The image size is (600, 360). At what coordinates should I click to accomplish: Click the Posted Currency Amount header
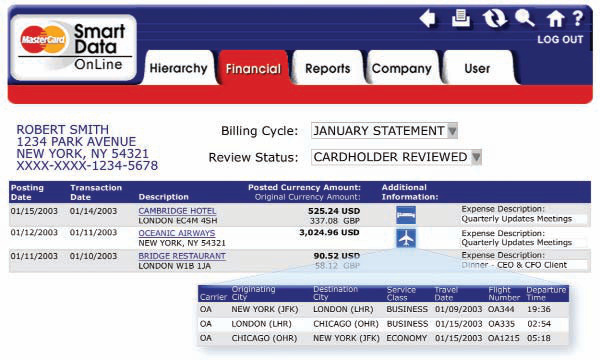304,187
